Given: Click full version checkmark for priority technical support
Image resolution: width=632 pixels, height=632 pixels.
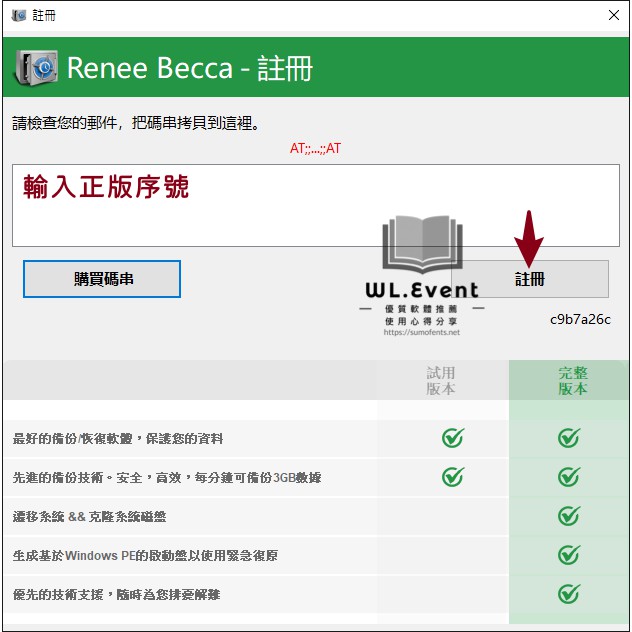Looking at the screenshot, I should pos(569,594).
